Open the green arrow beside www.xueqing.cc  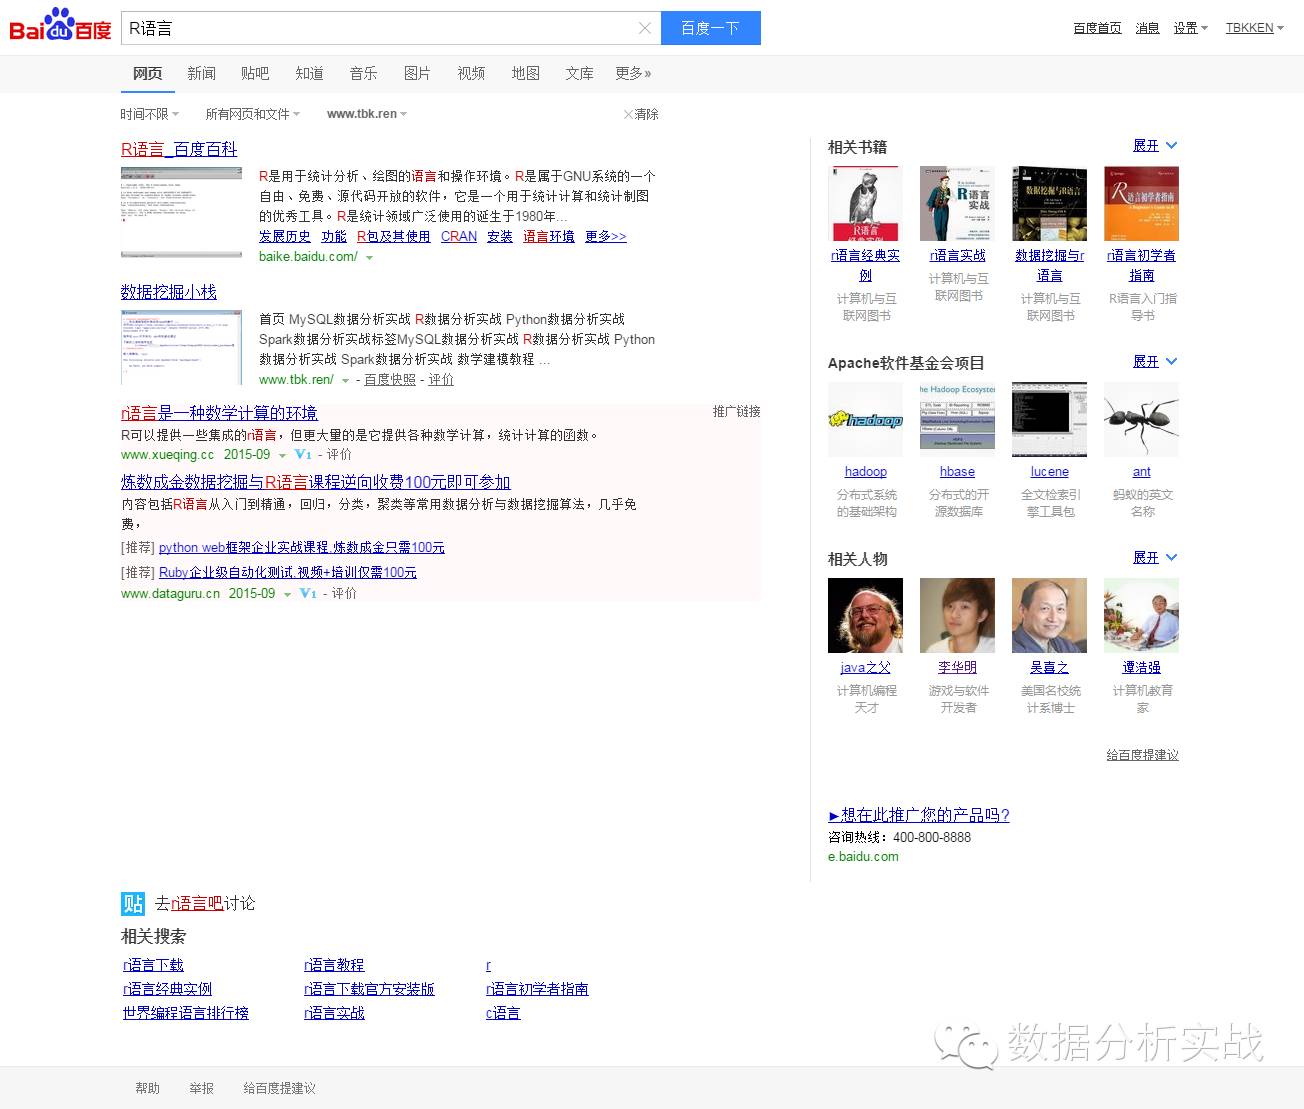pos(282,455)
